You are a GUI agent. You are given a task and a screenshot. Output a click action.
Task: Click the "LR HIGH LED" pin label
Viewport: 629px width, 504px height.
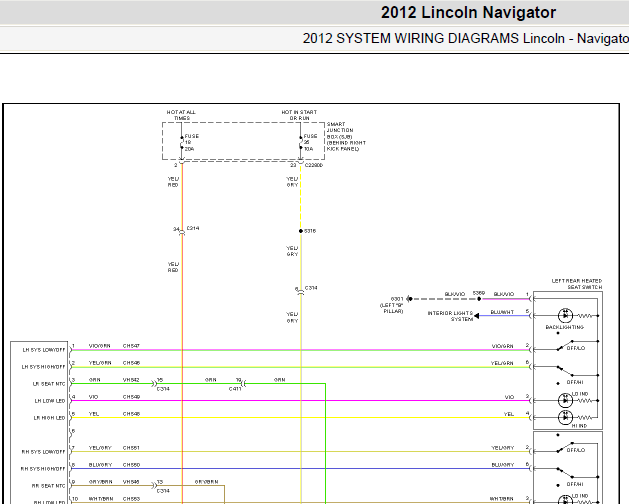[49, 418]
